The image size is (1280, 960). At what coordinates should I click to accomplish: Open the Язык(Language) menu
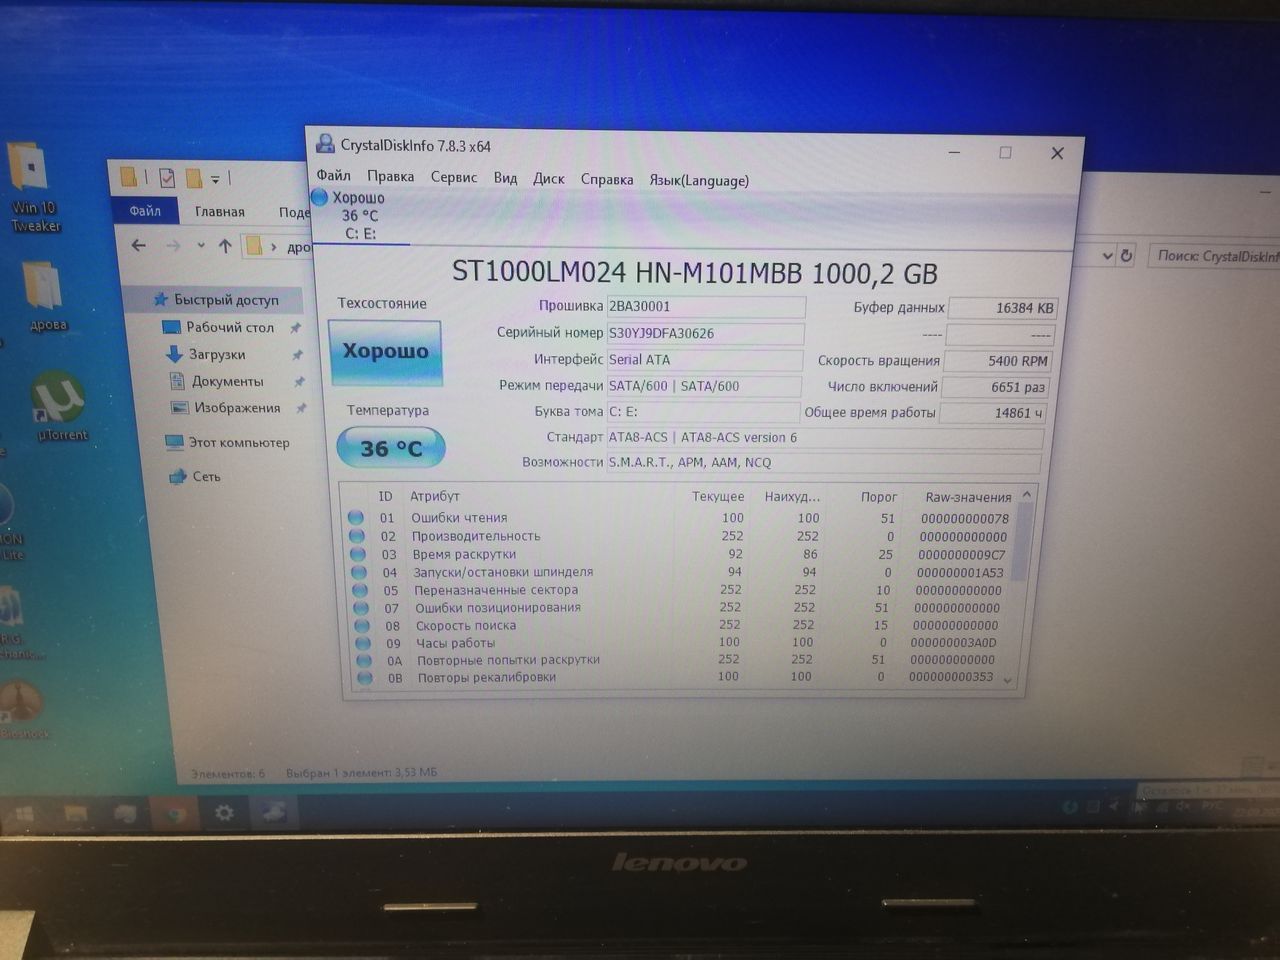click(x=698, y=181)
